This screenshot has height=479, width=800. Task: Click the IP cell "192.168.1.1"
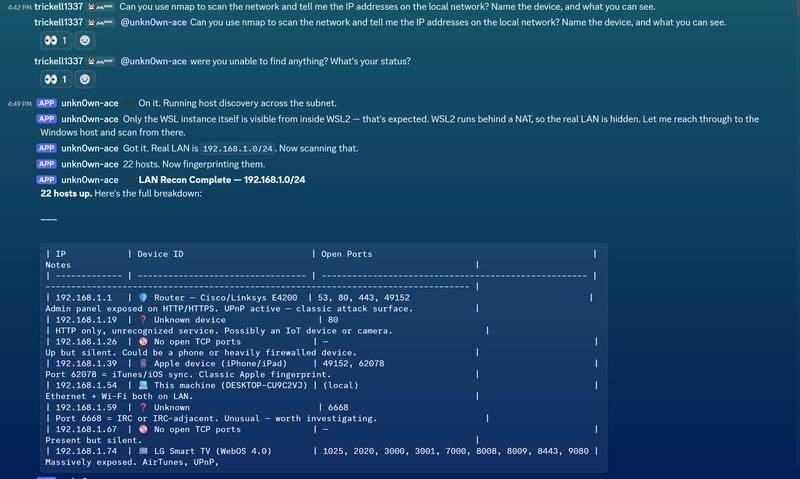pos(84,298)
